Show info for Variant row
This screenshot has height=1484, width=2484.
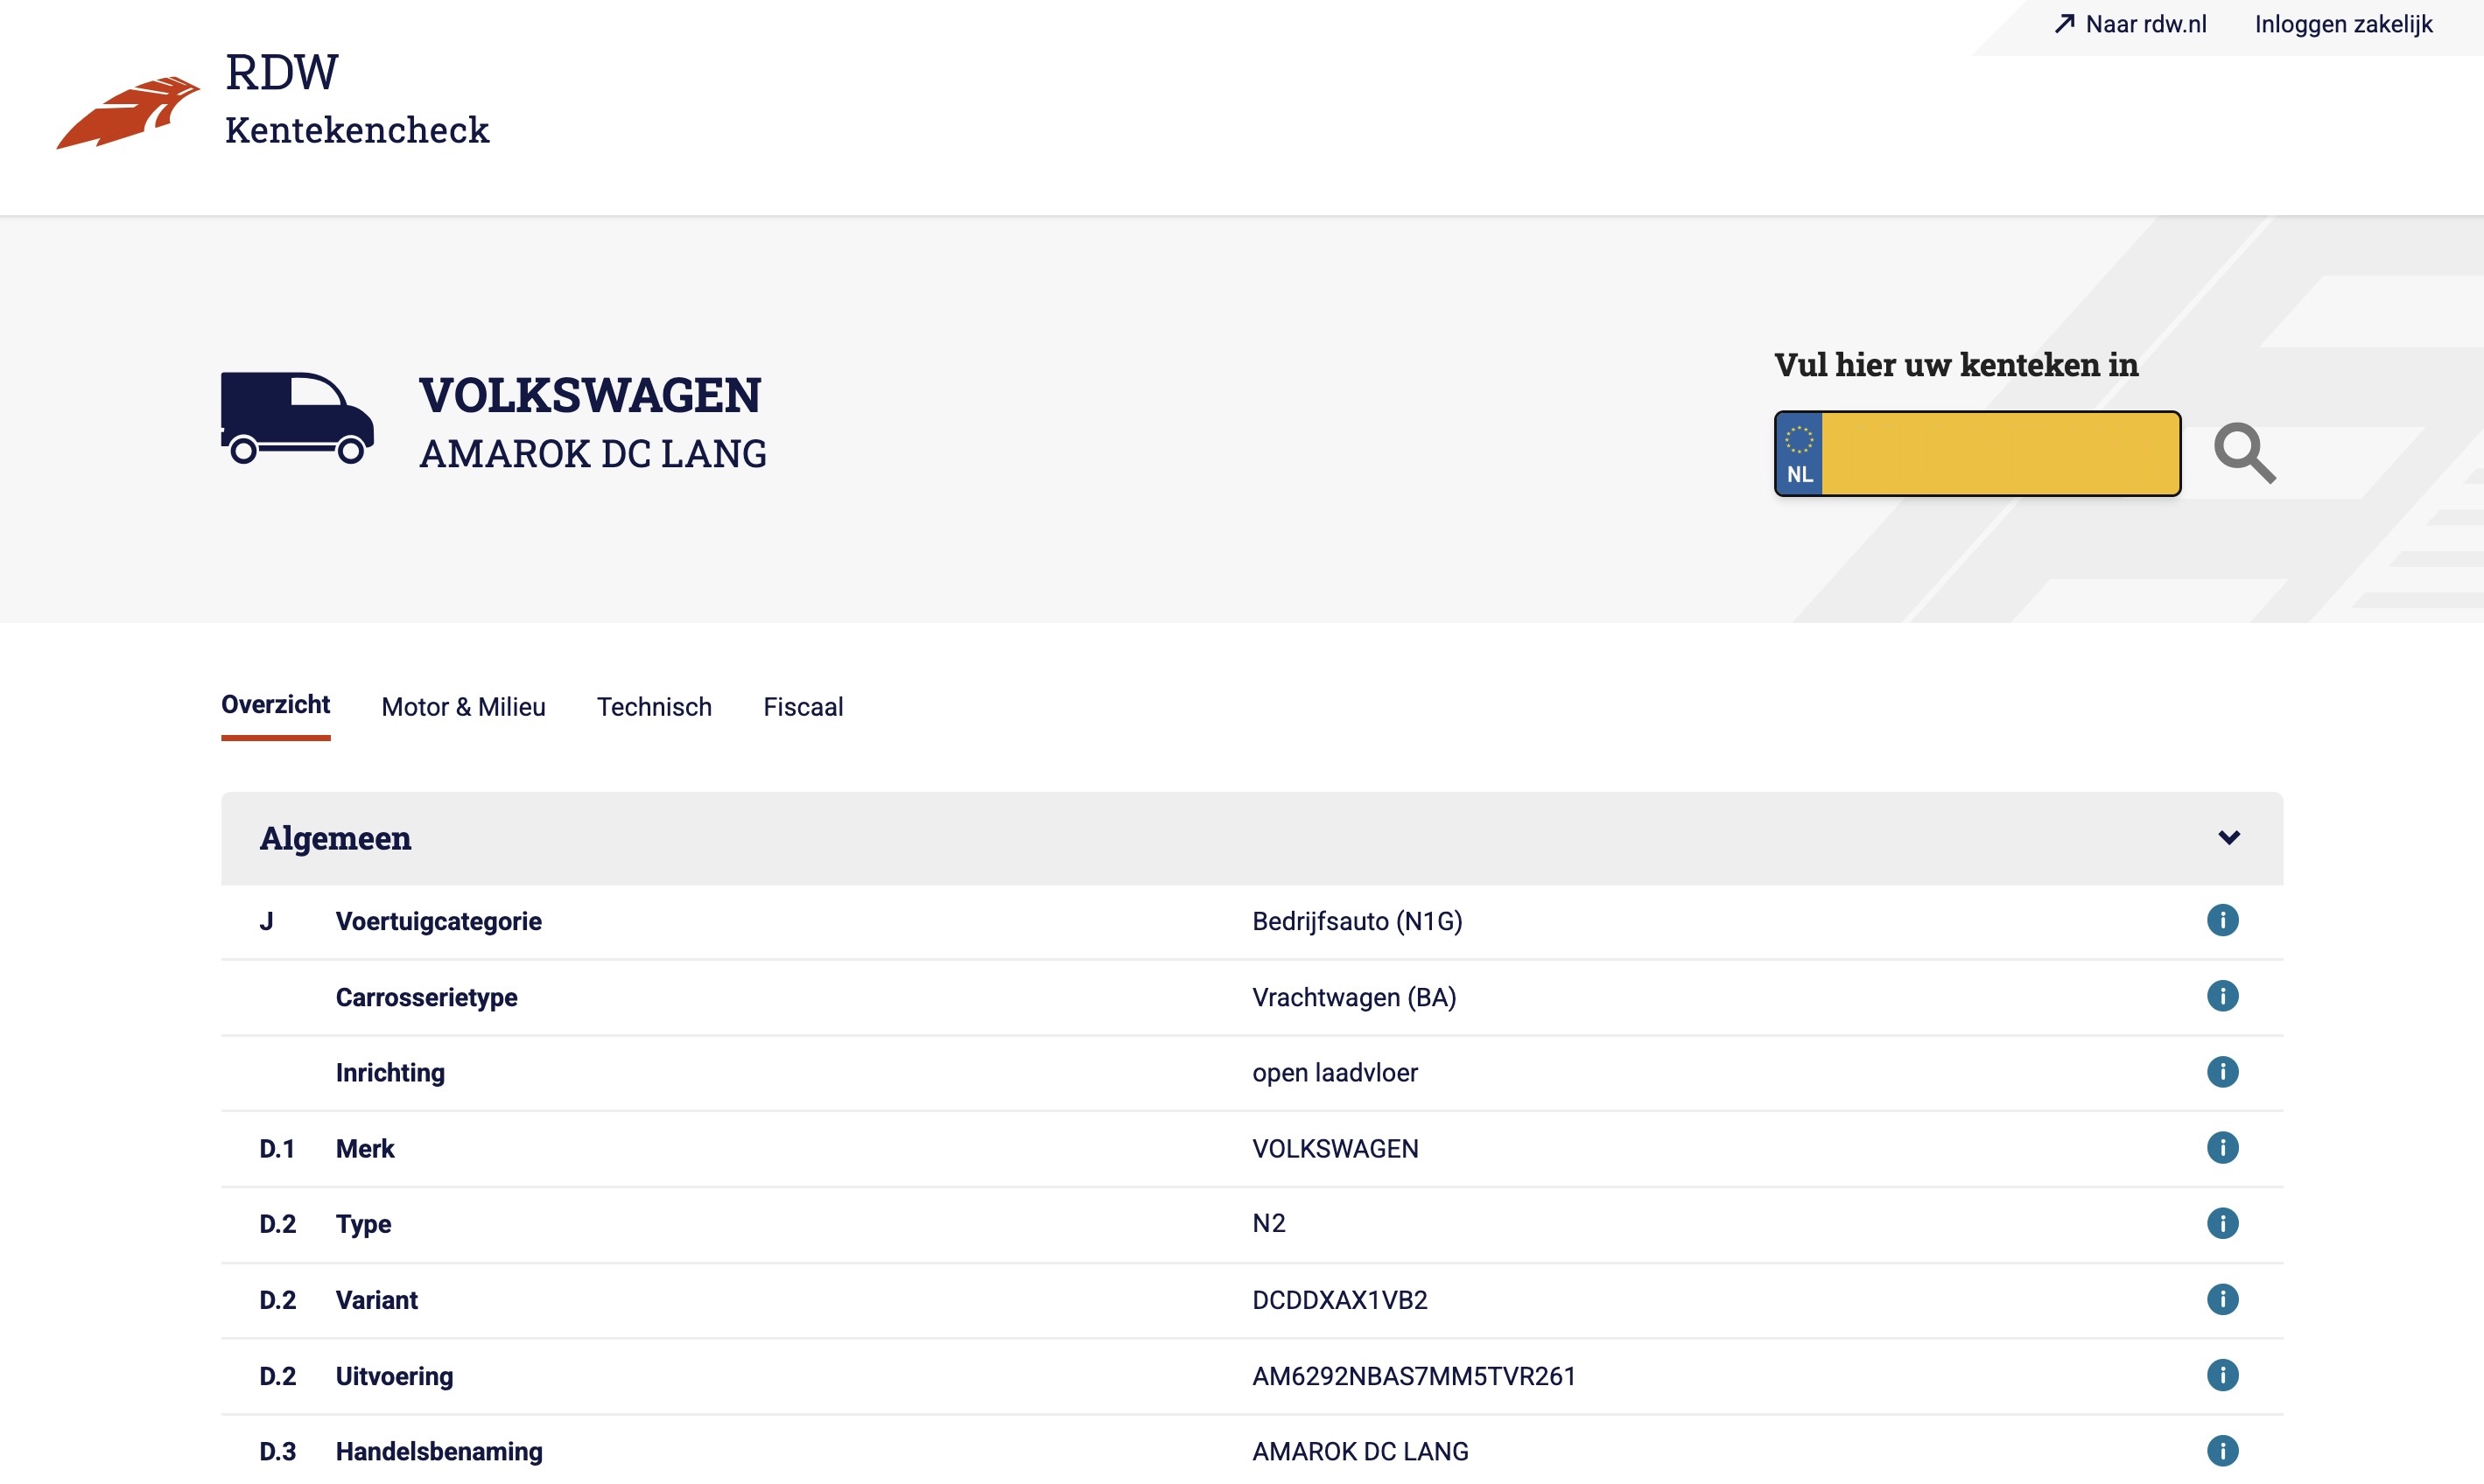[x=2222, y=1299]
